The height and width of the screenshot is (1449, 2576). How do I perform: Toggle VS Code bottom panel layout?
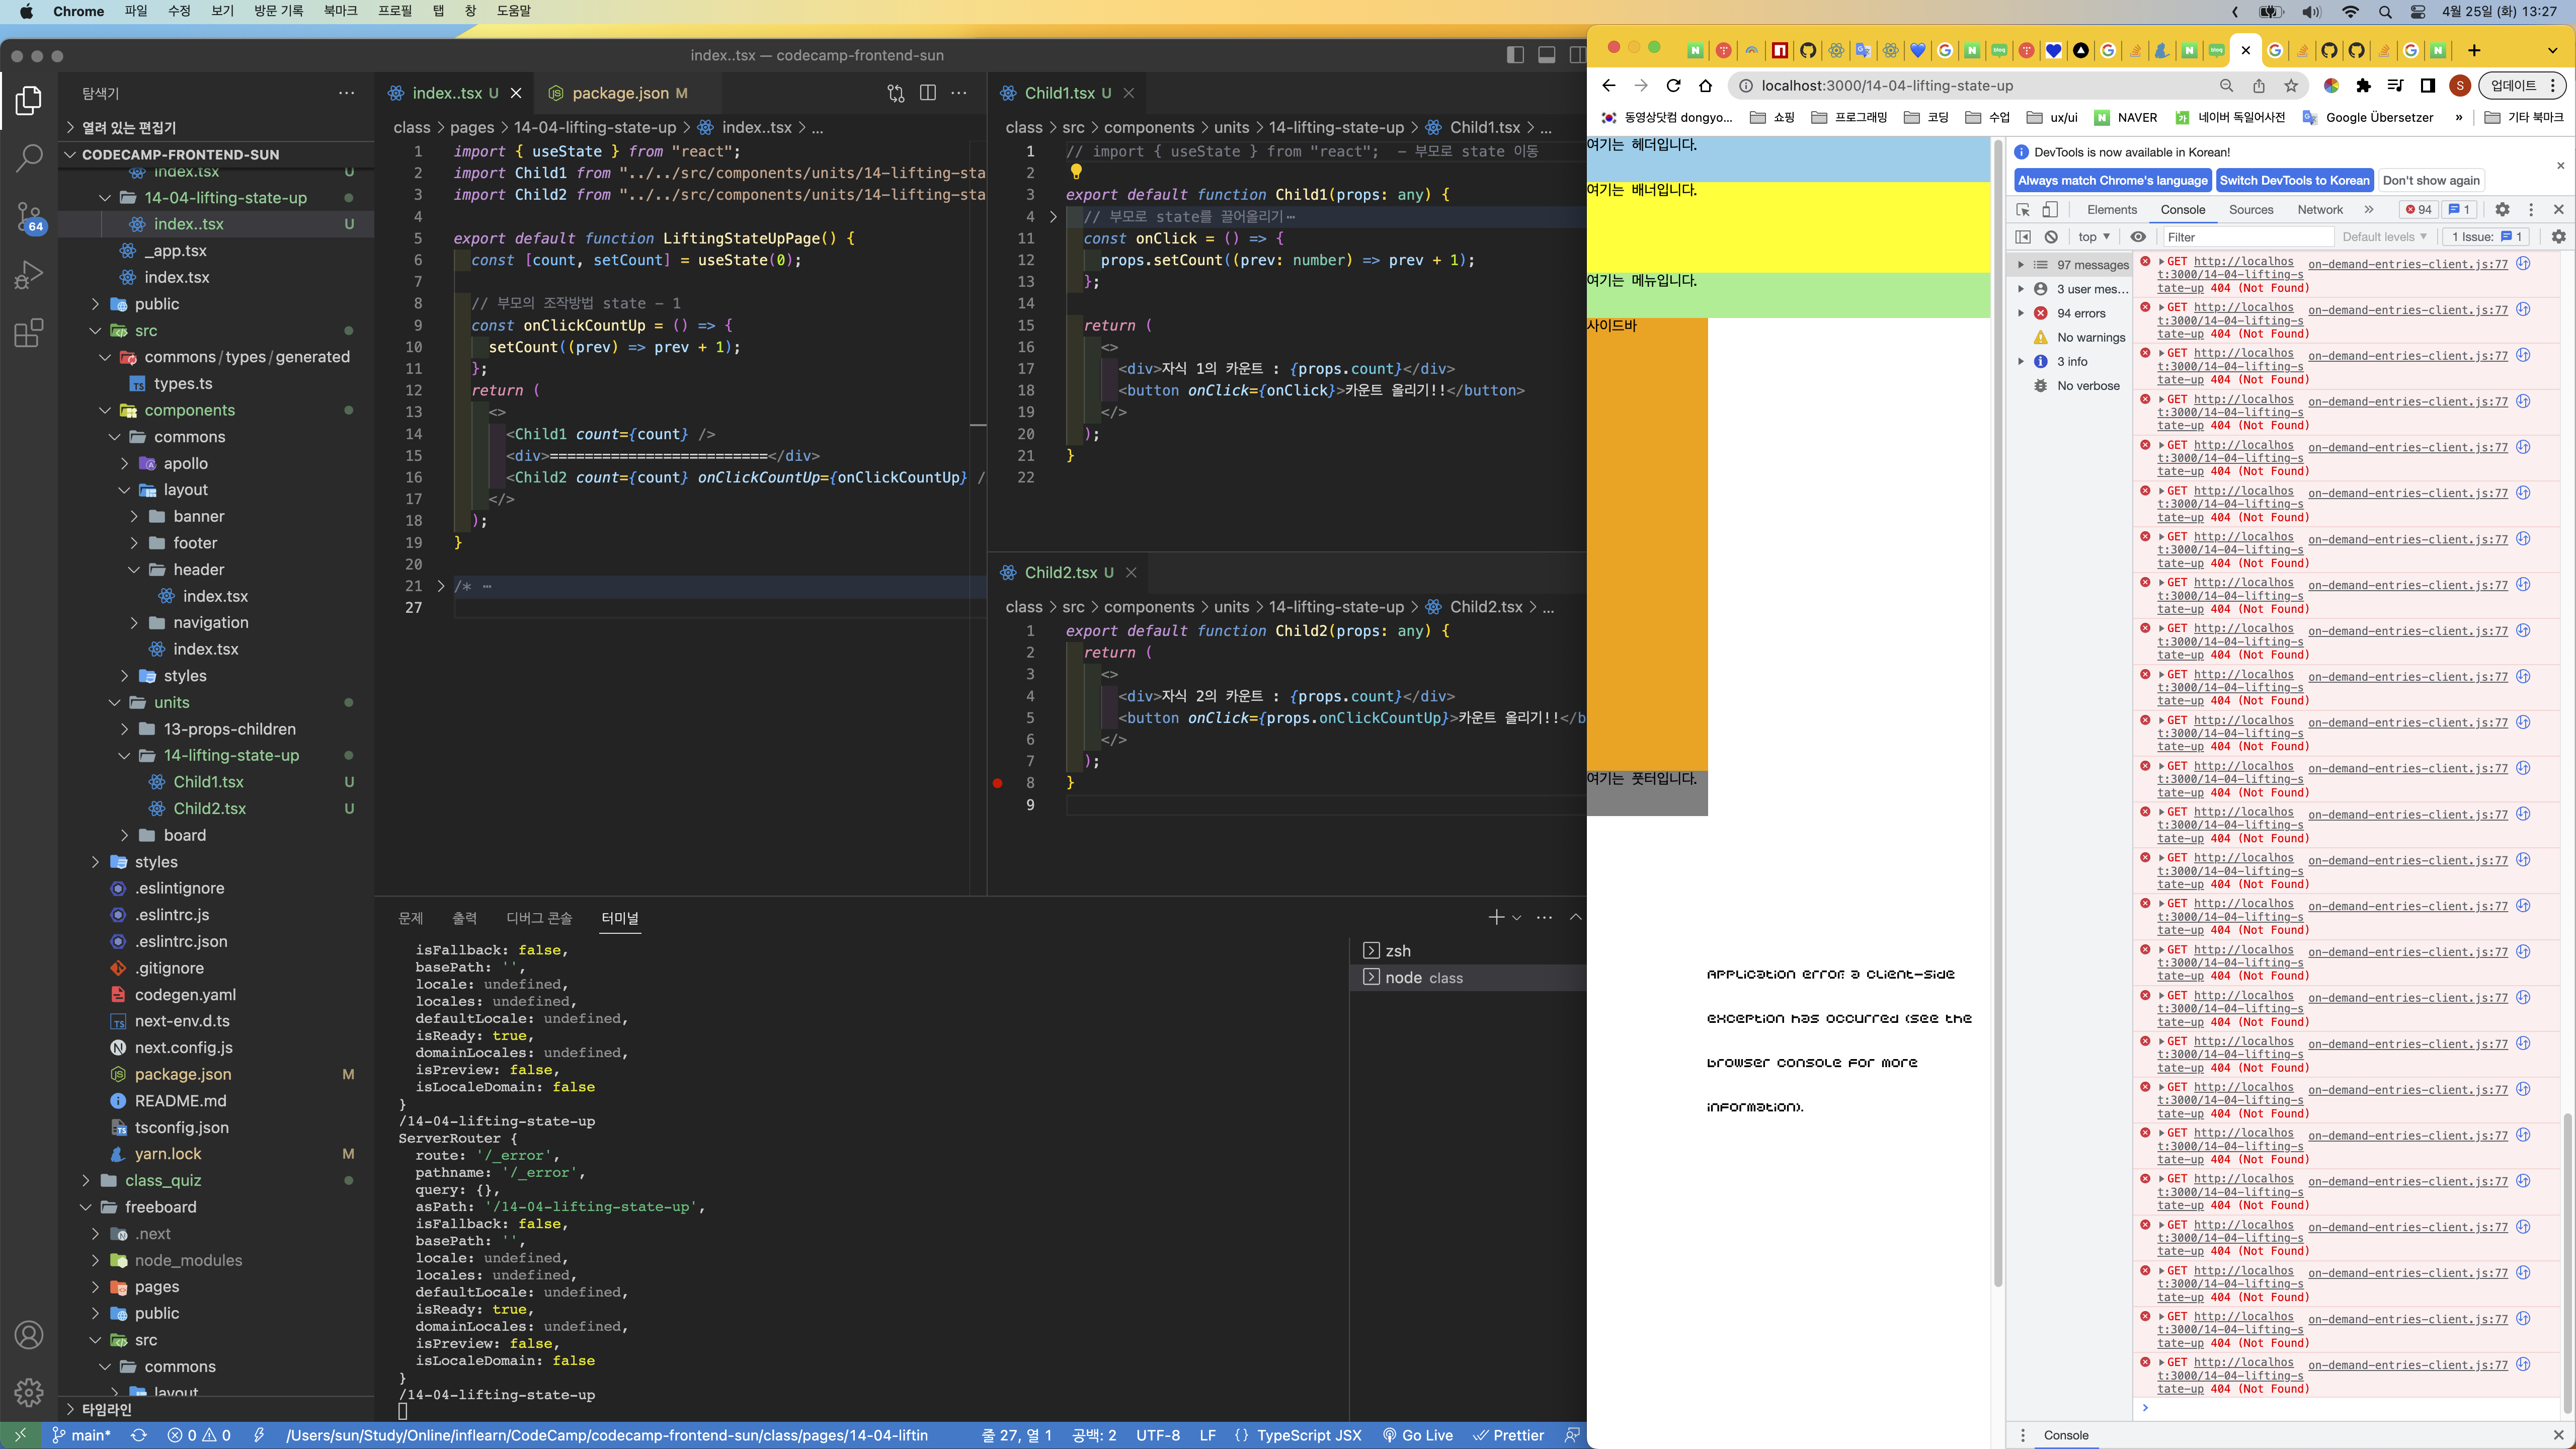[x=1546, y=55]
